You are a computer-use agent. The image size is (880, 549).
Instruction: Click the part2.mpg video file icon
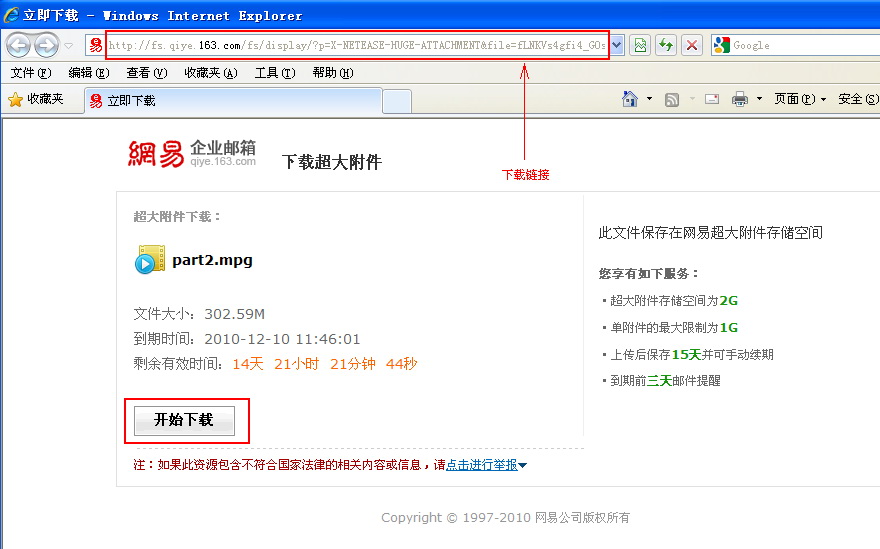[150, 260]
